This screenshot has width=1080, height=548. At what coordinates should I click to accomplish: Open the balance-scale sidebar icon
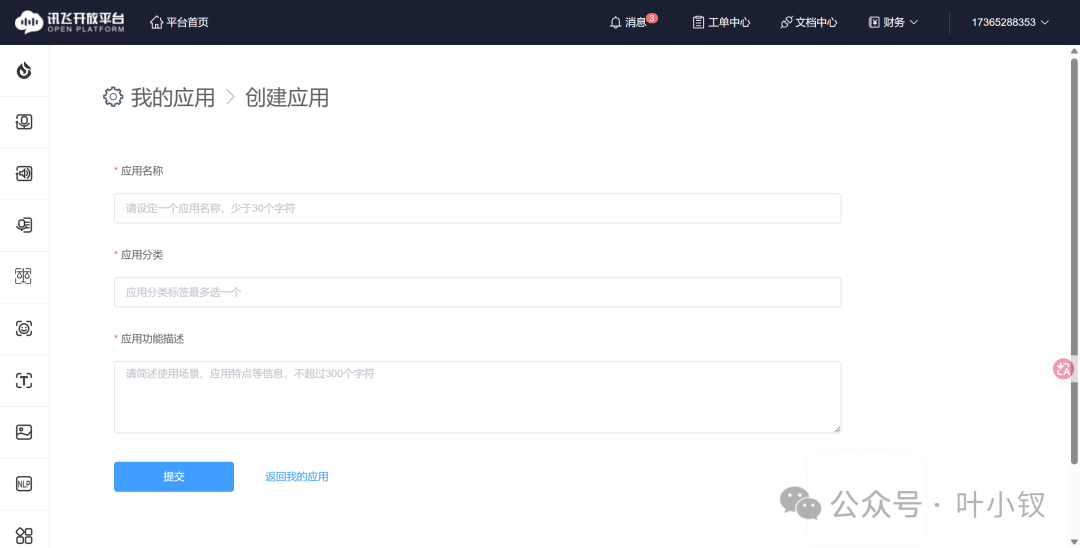(x=24, y=277)
